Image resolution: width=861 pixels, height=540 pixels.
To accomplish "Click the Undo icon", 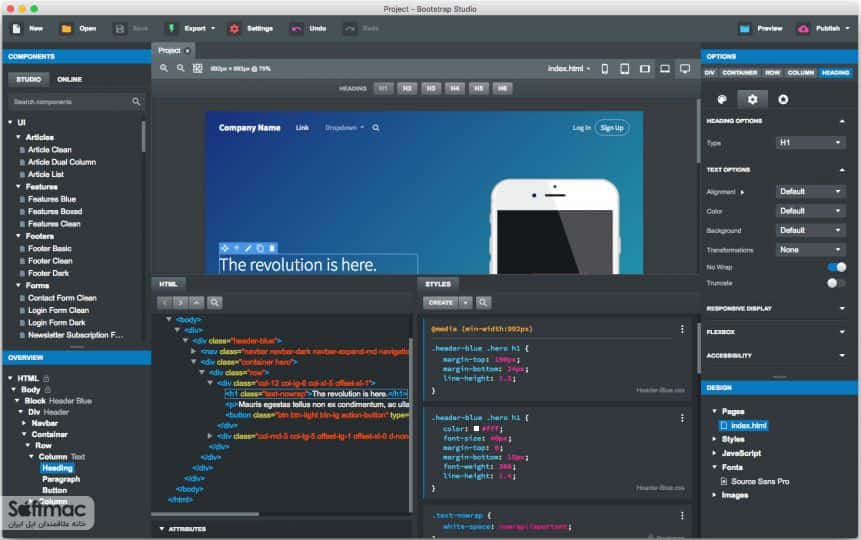I will 297,29.
